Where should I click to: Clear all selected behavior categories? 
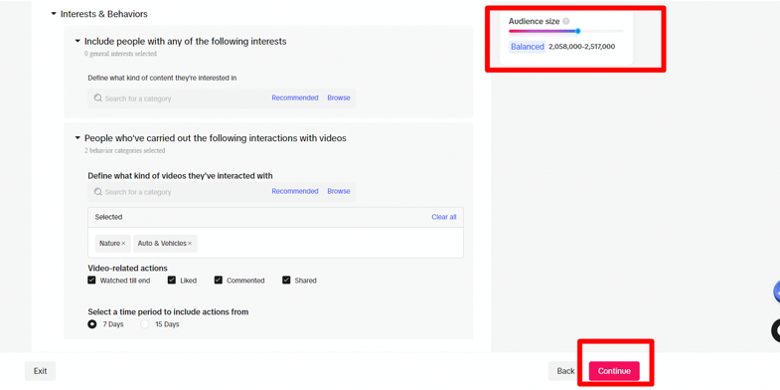(x=444, y=217)
